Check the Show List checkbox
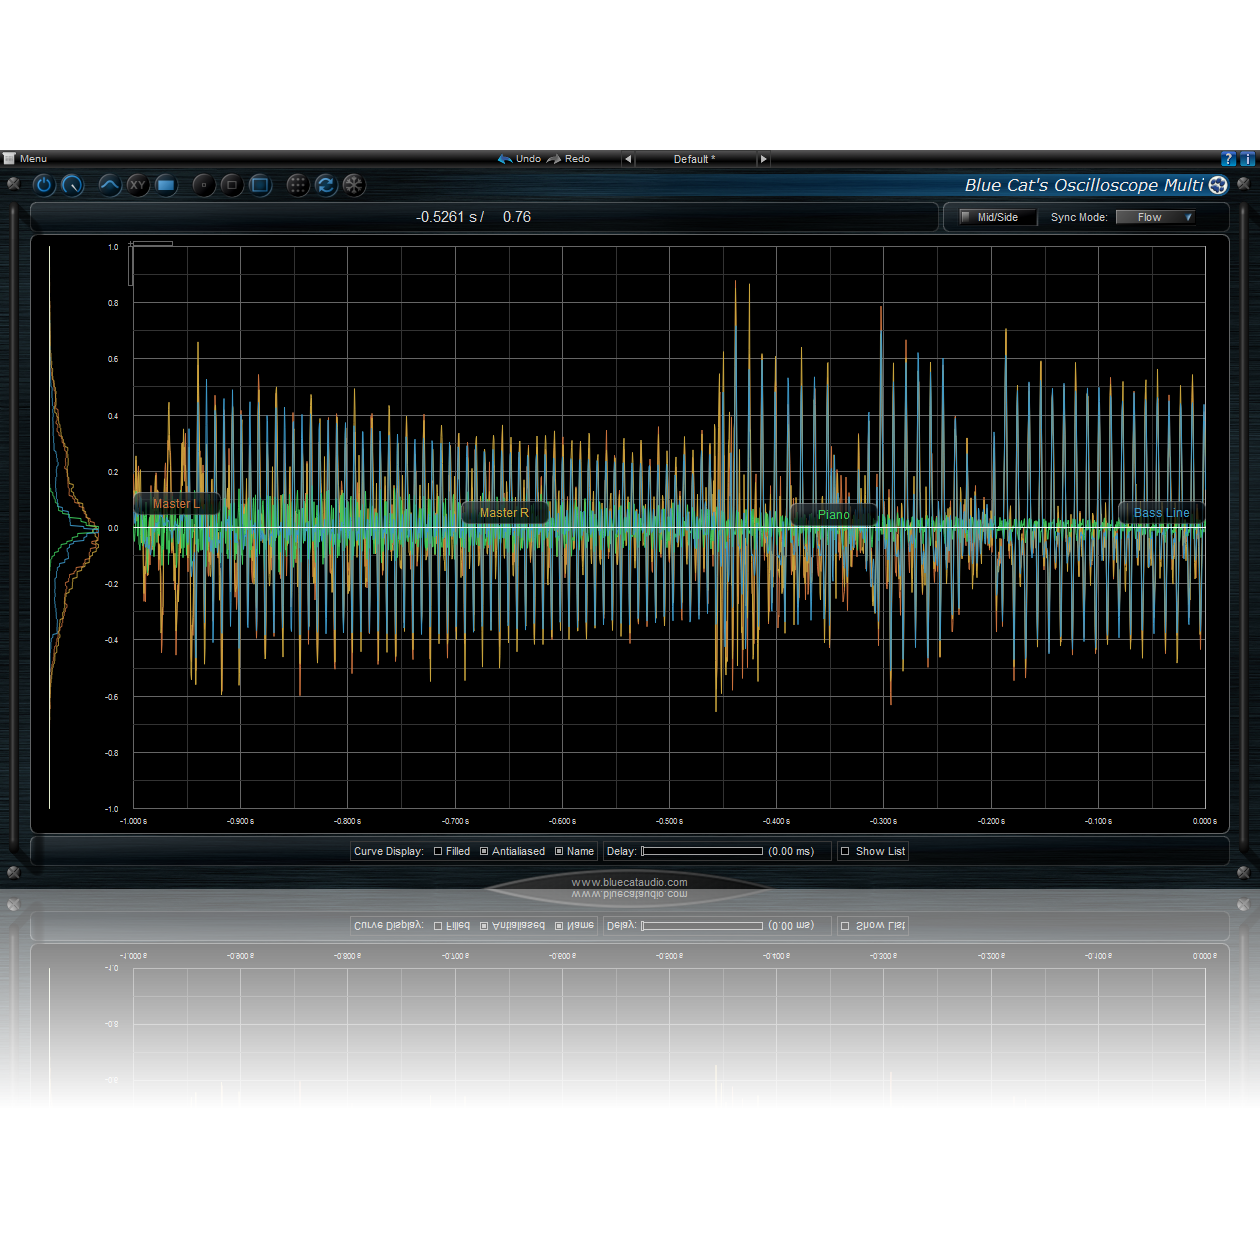 845,851
